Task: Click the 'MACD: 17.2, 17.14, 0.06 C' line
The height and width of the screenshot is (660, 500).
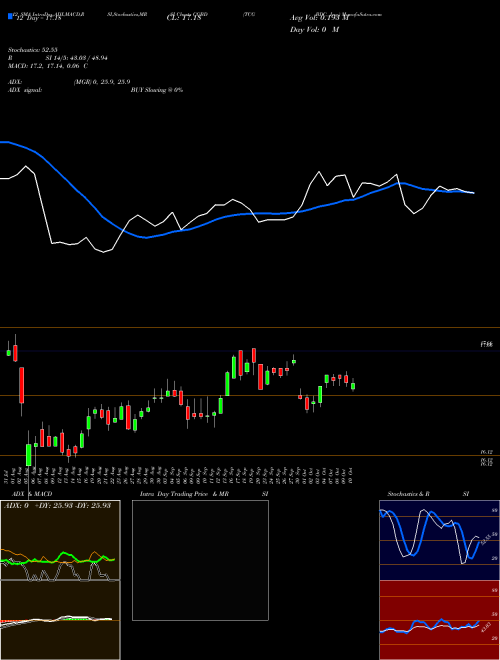Action: tap(48, 66)
